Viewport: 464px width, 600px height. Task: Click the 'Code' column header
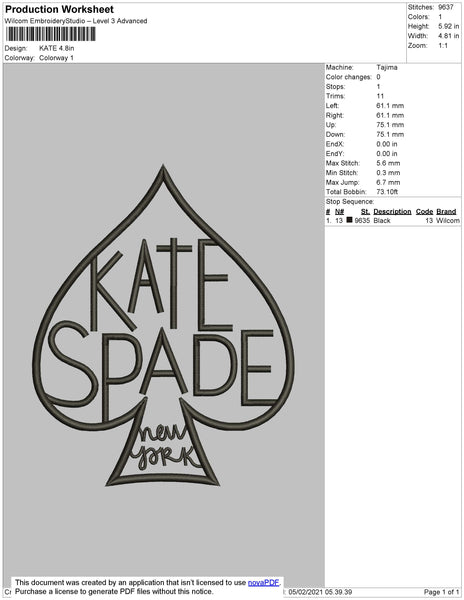(424, 211)
